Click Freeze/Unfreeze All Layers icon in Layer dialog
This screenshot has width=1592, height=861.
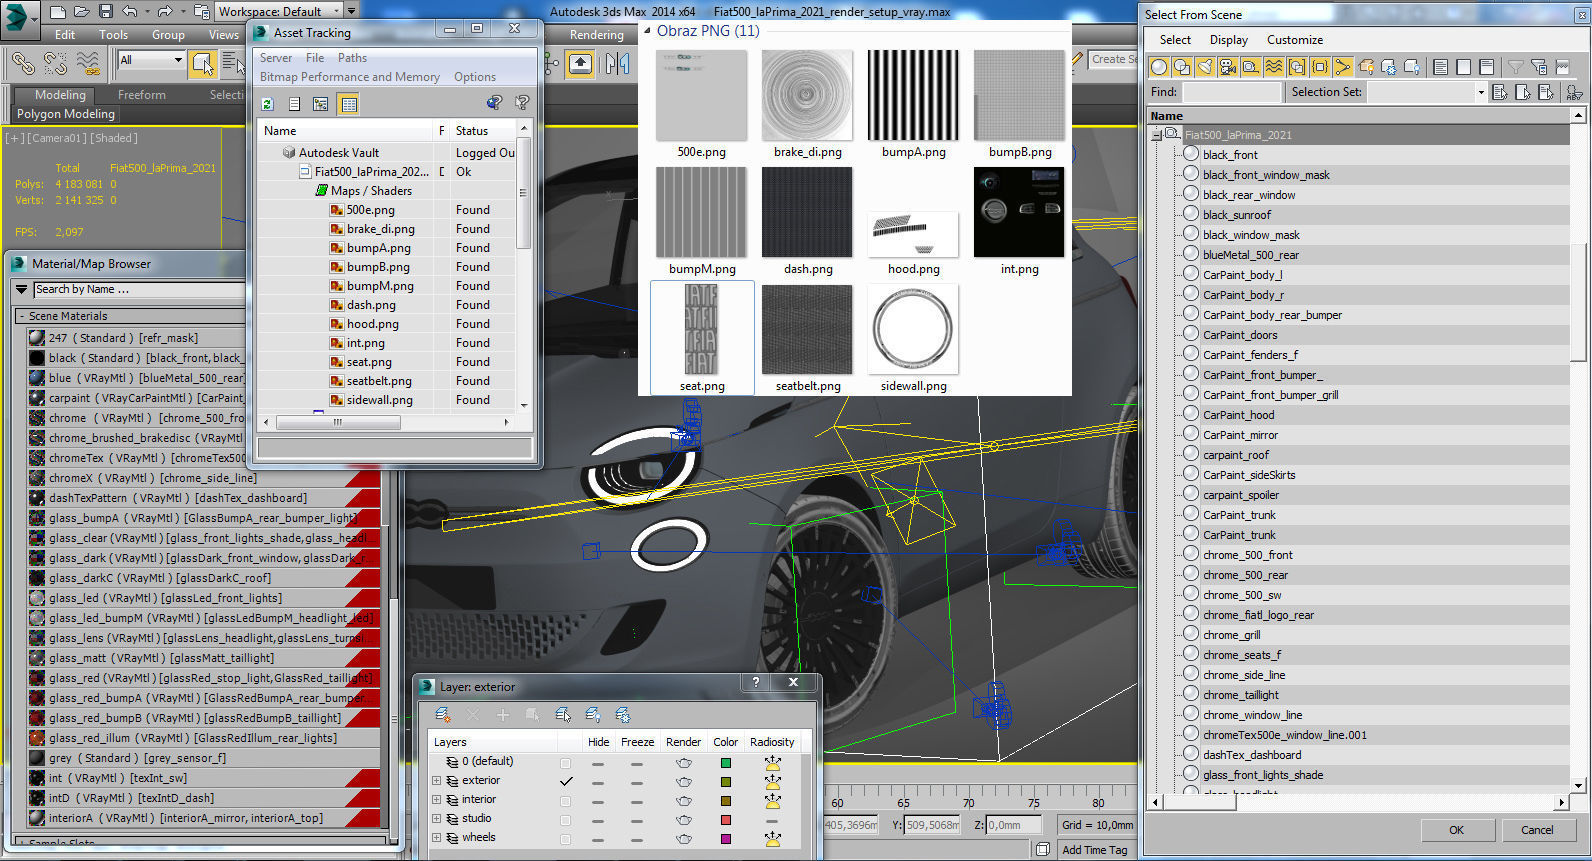pos(623,714)
